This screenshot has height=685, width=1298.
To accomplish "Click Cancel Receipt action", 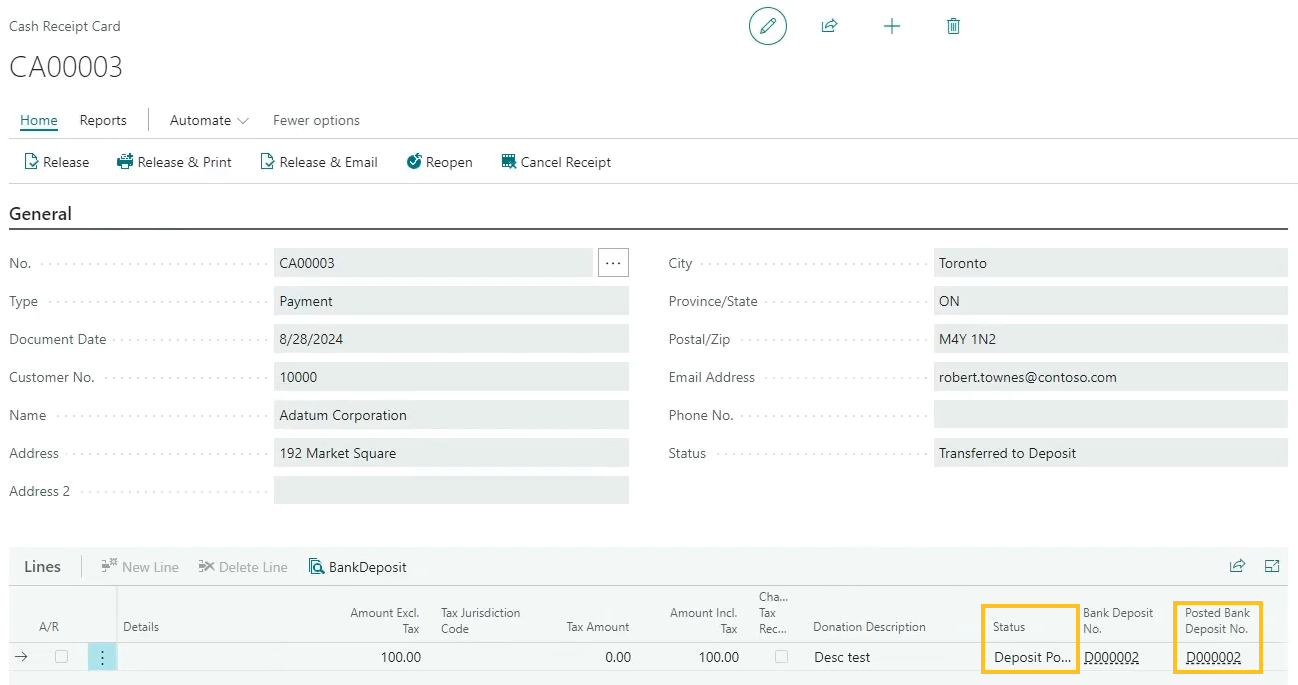I will coord(556,162).
